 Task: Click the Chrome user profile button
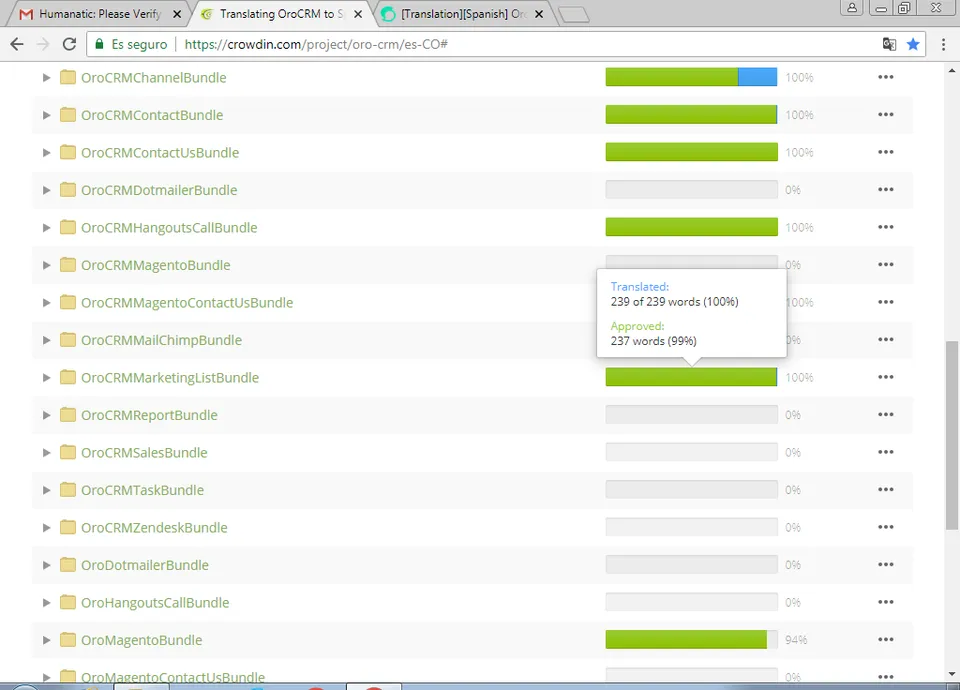tap(852, 8)
